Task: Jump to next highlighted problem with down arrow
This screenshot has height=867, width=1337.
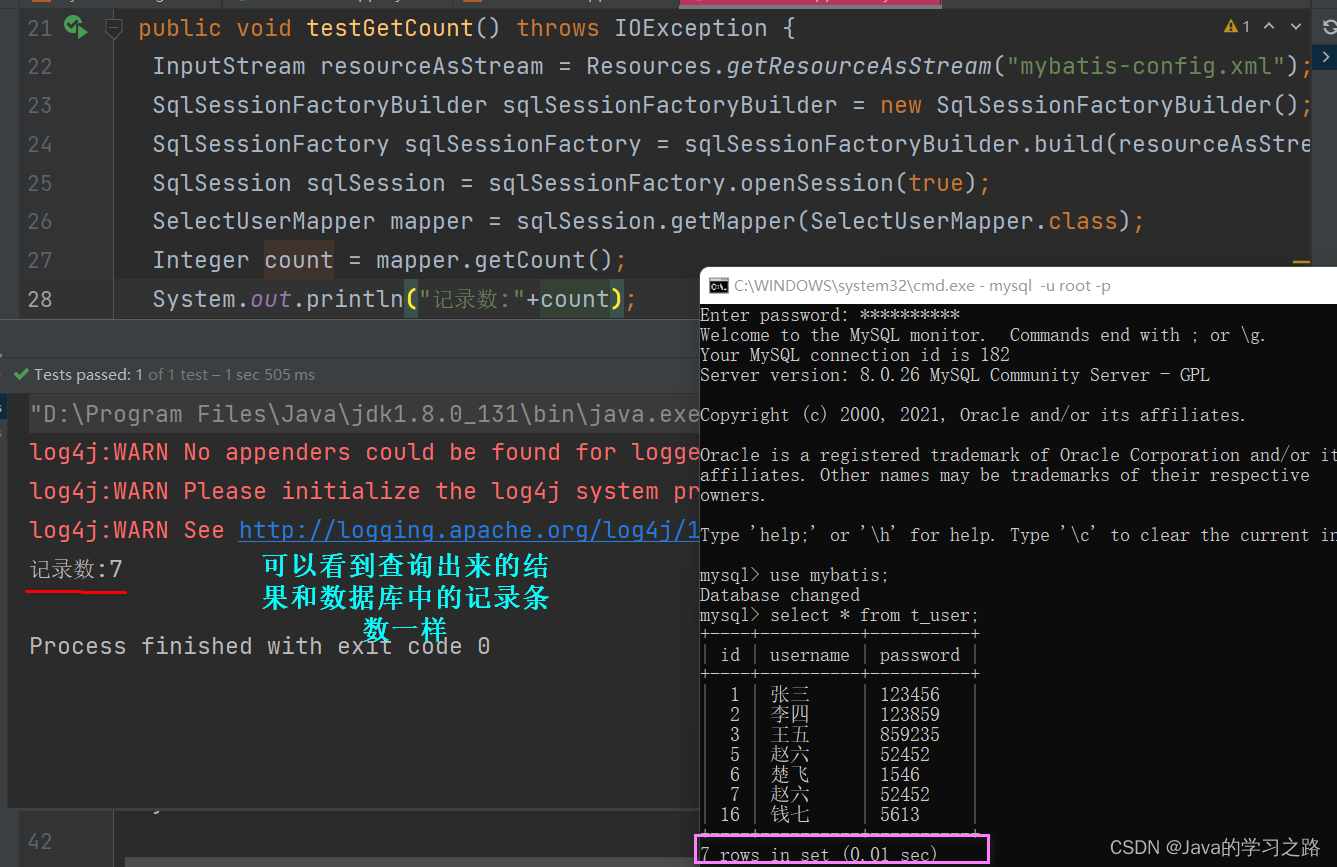Action: coord(1297,27)
